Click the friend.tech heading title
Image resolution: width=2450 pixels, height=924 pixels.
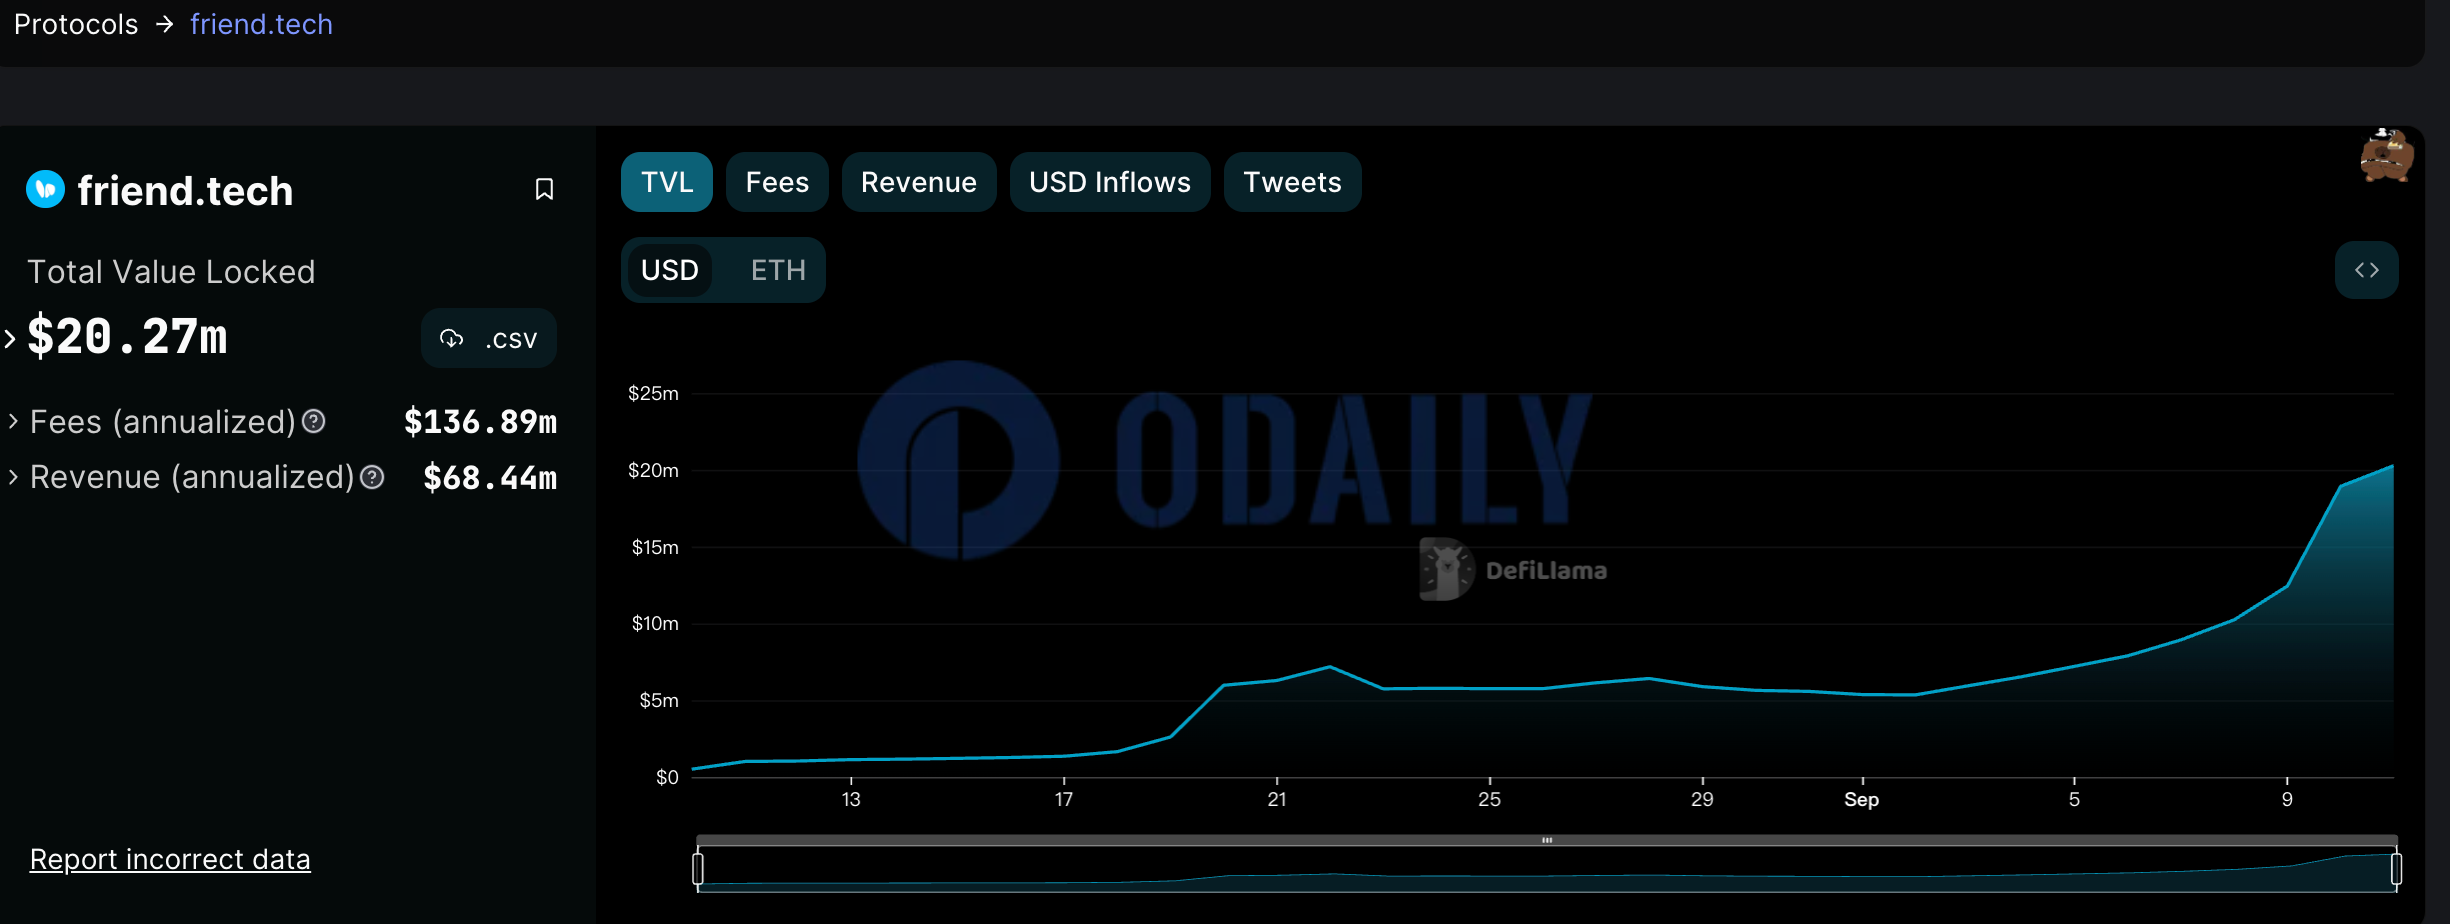(x=185, y=190)
